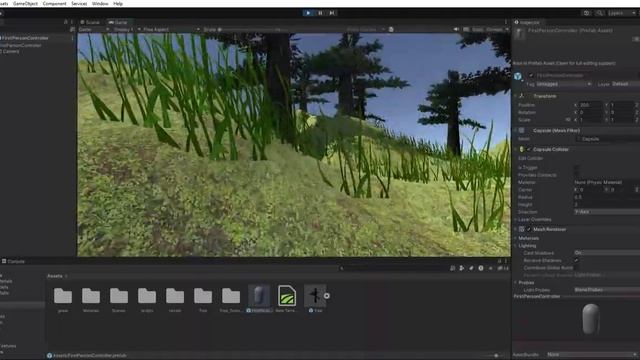Open the Services menu
Viewport: 640px width, 360px height.
79,3
